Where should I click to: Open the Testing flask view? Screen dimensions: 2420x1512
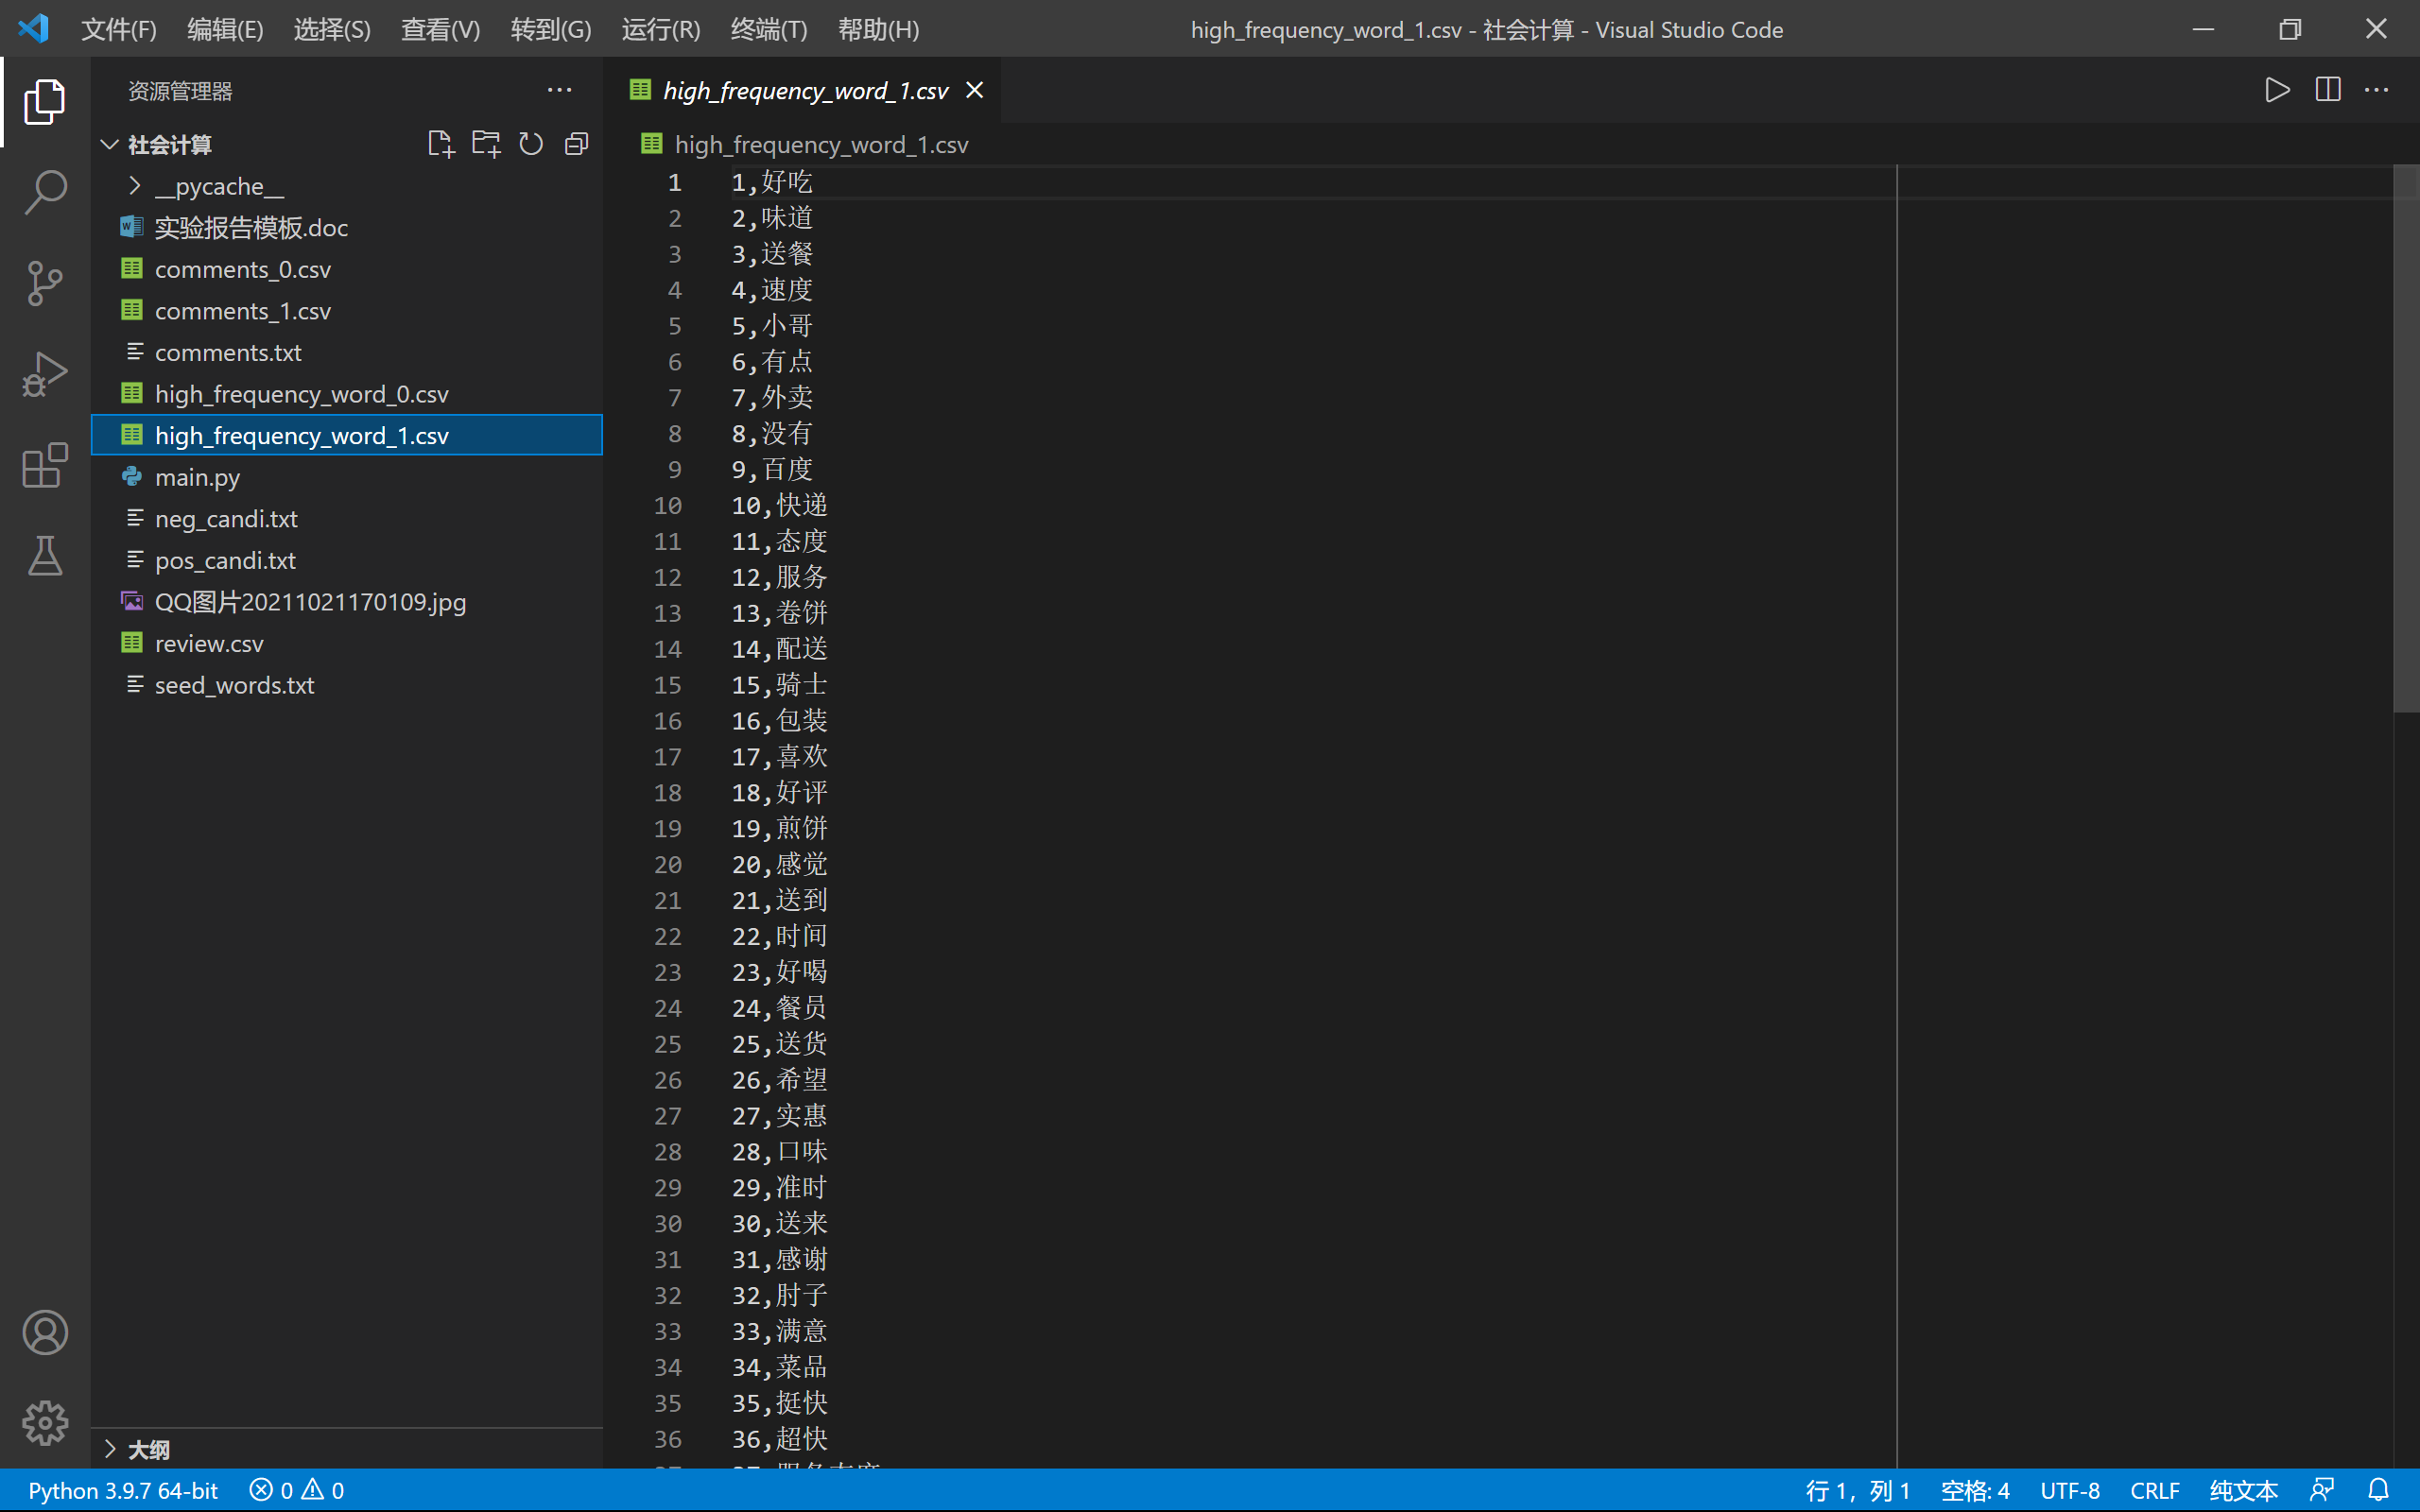[45, 556]
